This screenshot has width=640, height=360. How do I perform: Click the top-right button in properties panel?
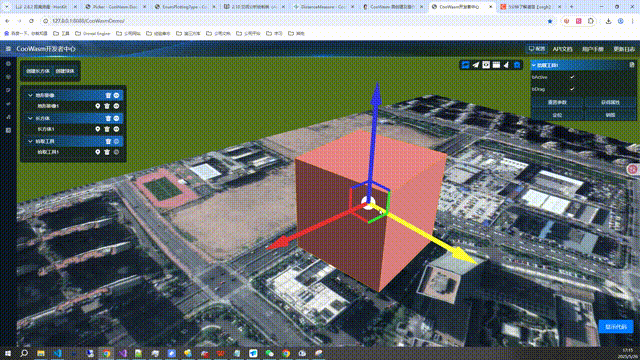pyautogui.click(x=610, y=102)
